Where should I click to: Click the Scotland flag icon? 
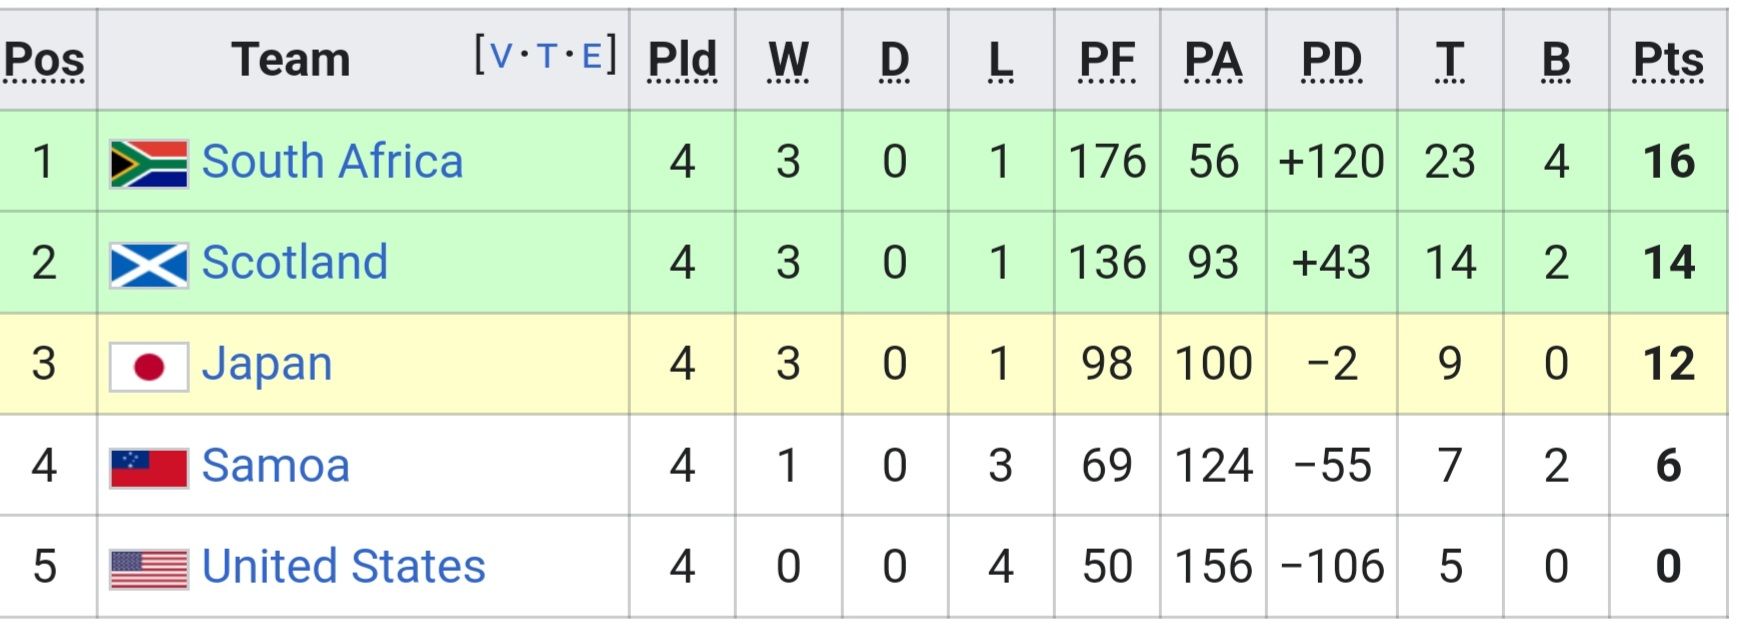pos(148,265)
